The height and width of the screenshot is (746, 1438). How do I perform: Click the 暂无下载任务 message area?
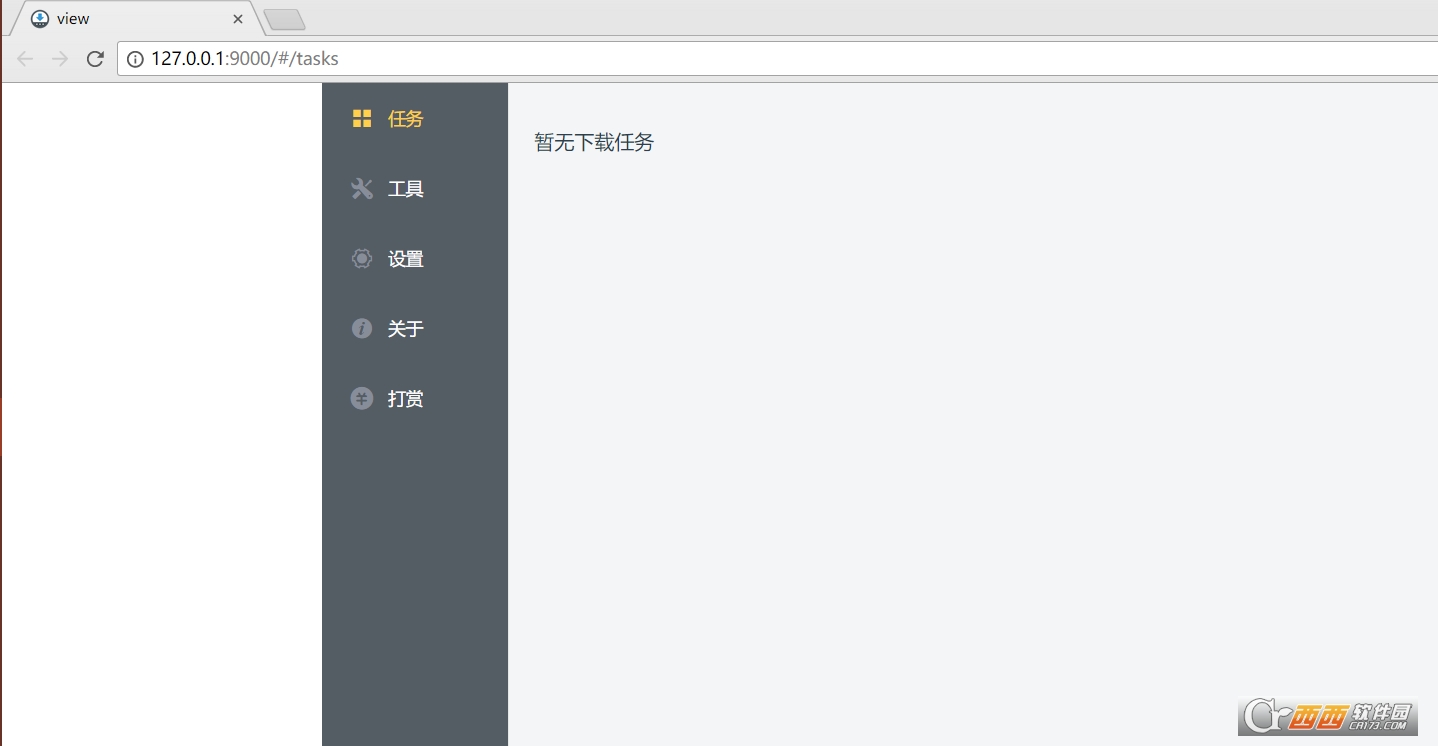point(594,142)
